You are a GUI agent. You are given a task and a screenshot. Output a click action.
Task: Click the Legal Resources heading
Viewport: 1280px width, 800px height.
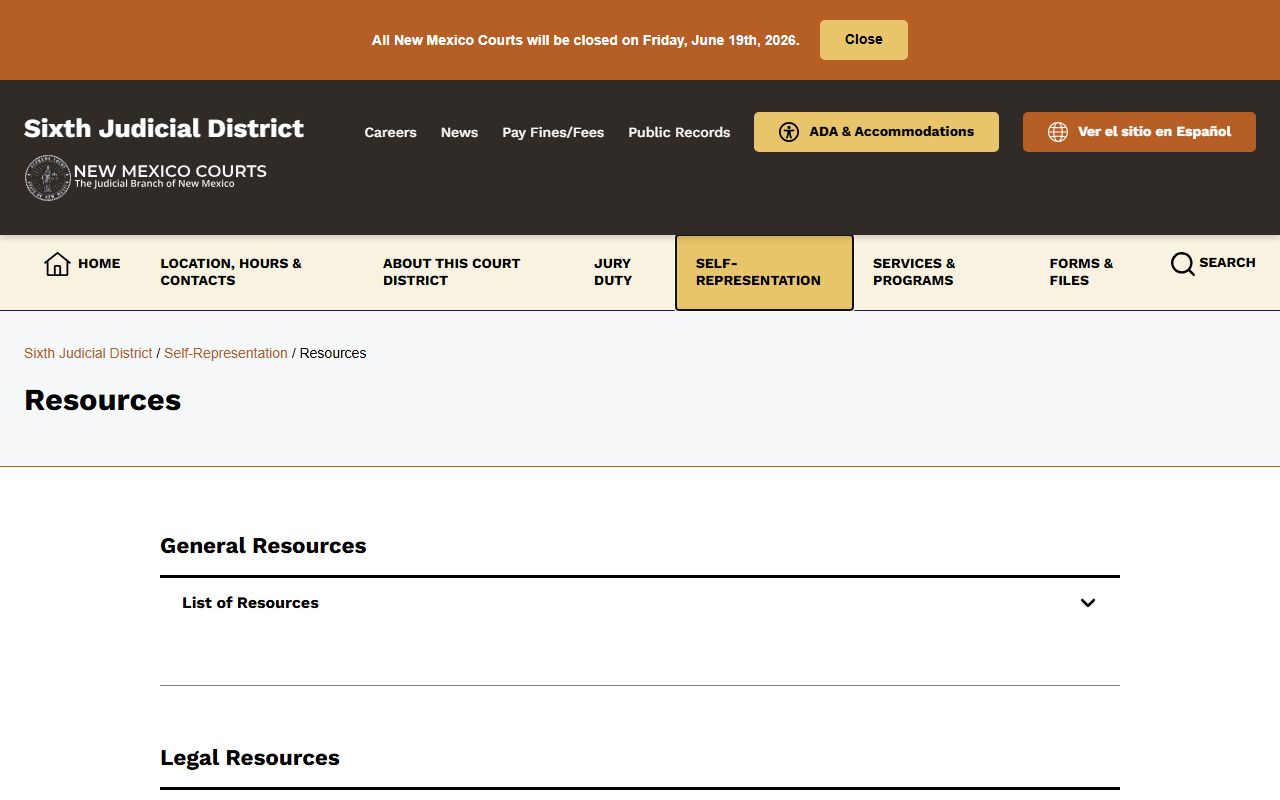250,758
